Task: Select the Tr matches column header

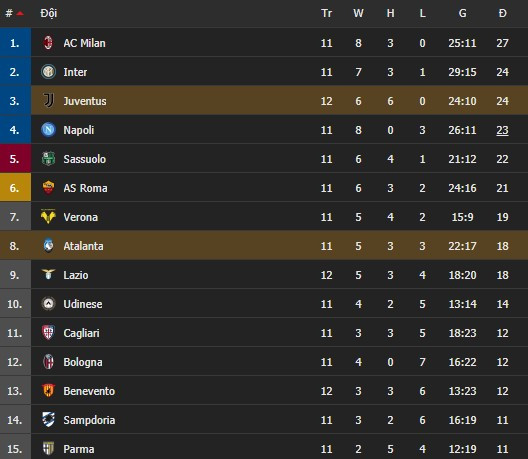Action: coord(326,13)
